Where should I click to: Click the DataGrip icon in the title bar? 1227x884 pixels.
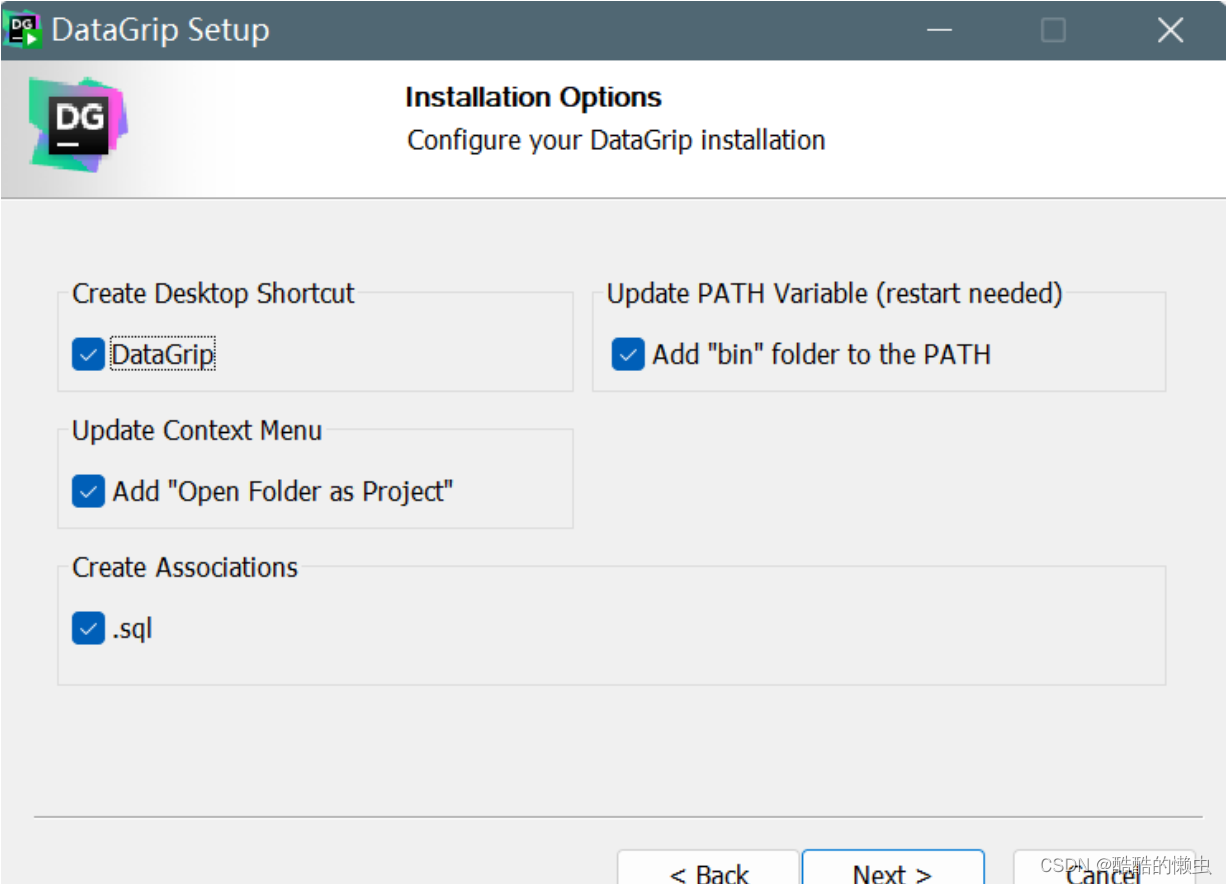23,30
